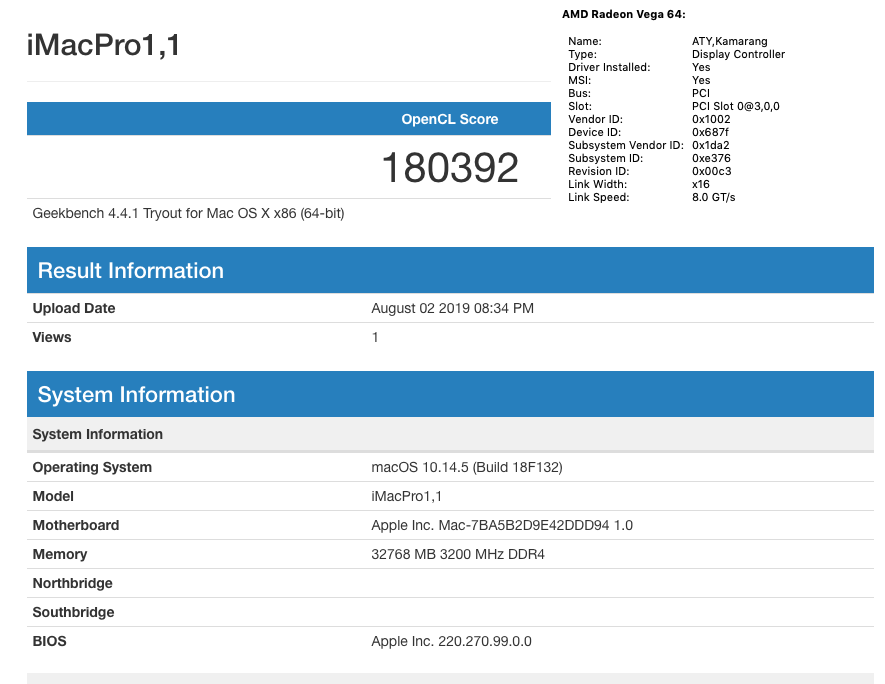Click the Views row label

[52, 337]
